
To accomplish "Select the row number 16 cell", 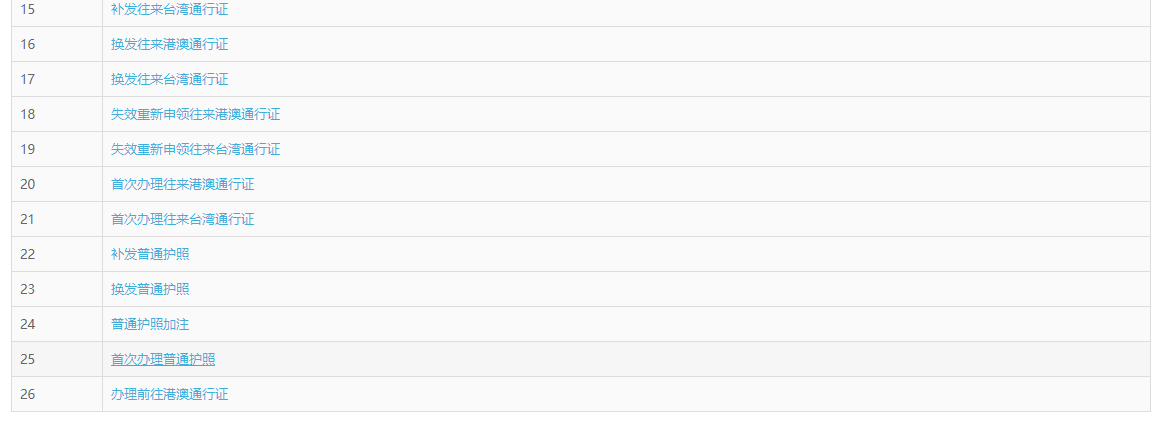I will (x=28, y=44).
